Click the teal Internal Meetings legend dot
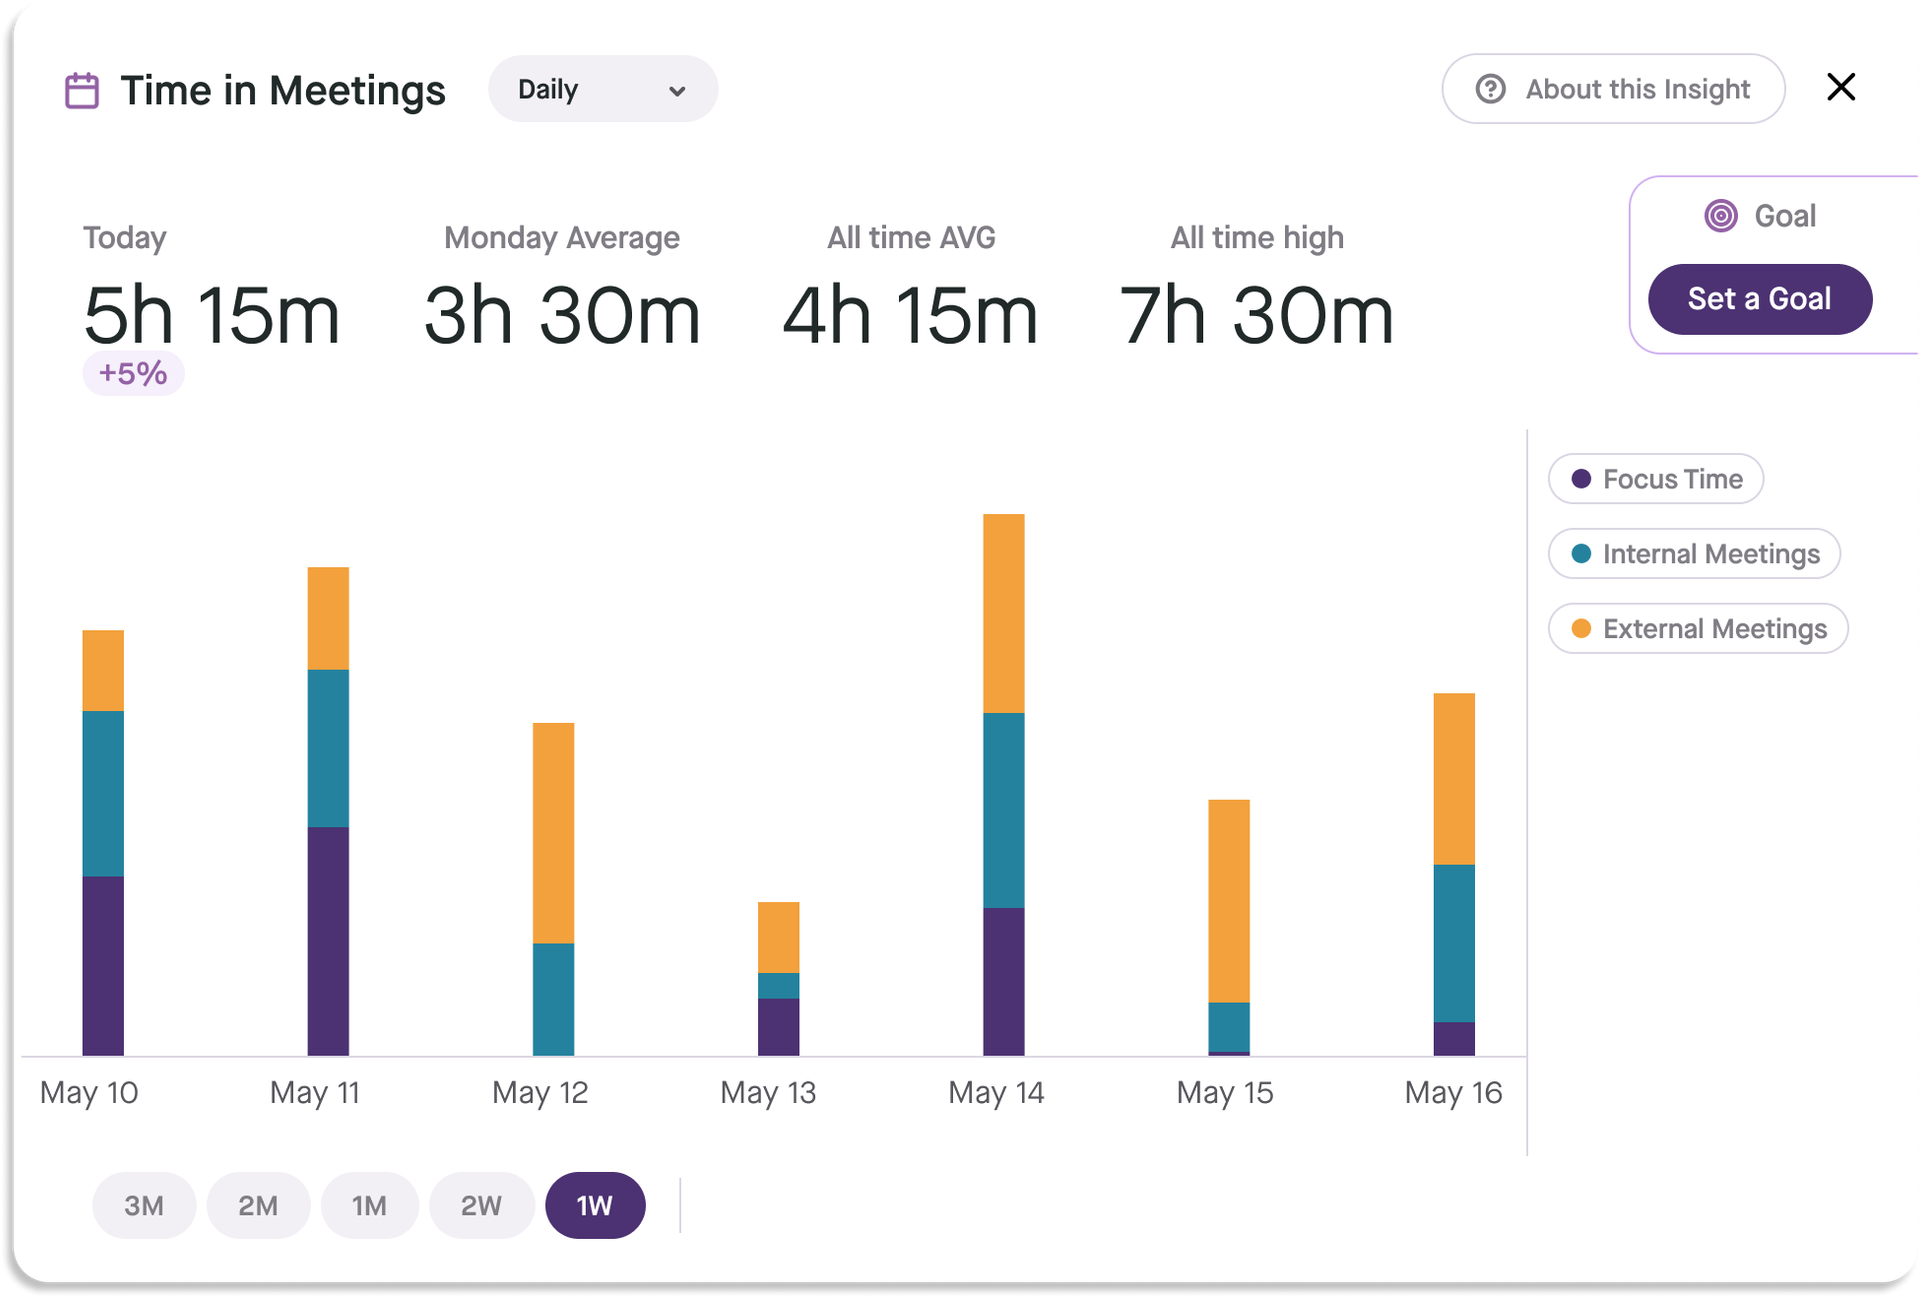The image size is (1920, 1298). pos(1581,554)
